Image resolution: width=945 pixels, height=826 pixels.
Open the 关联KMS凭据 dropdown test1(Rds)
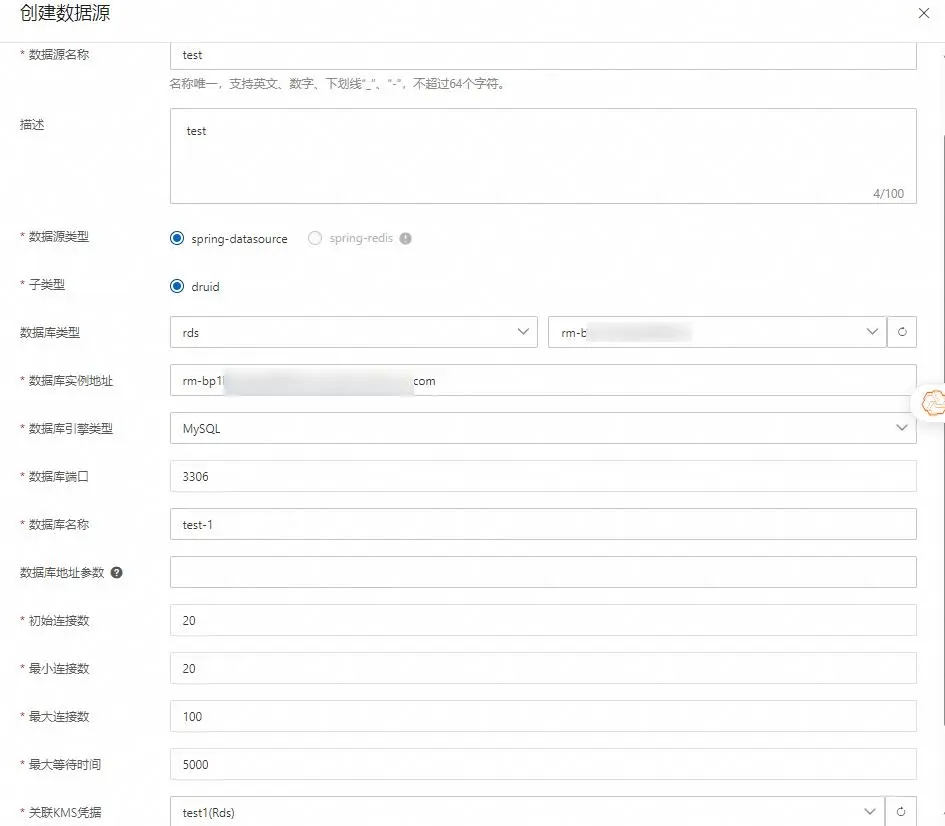tap(527, 812)
